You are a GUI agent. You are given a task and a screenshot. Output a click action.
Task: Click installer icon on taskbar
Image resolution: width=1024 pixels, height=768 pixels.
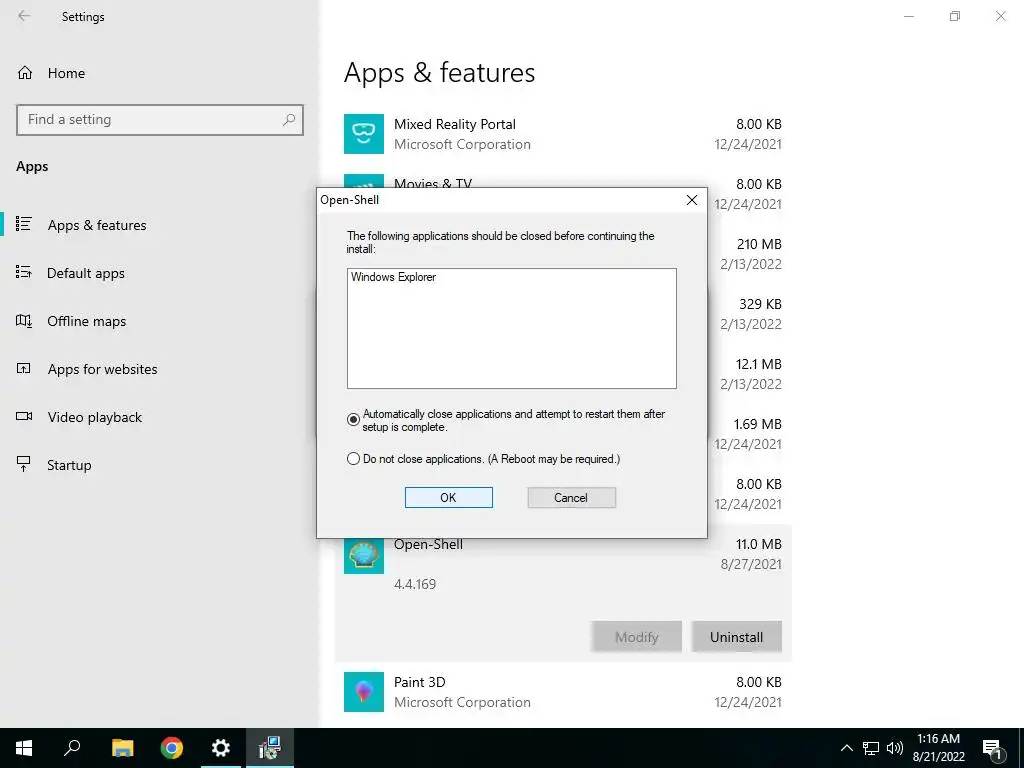pos(269,748)
